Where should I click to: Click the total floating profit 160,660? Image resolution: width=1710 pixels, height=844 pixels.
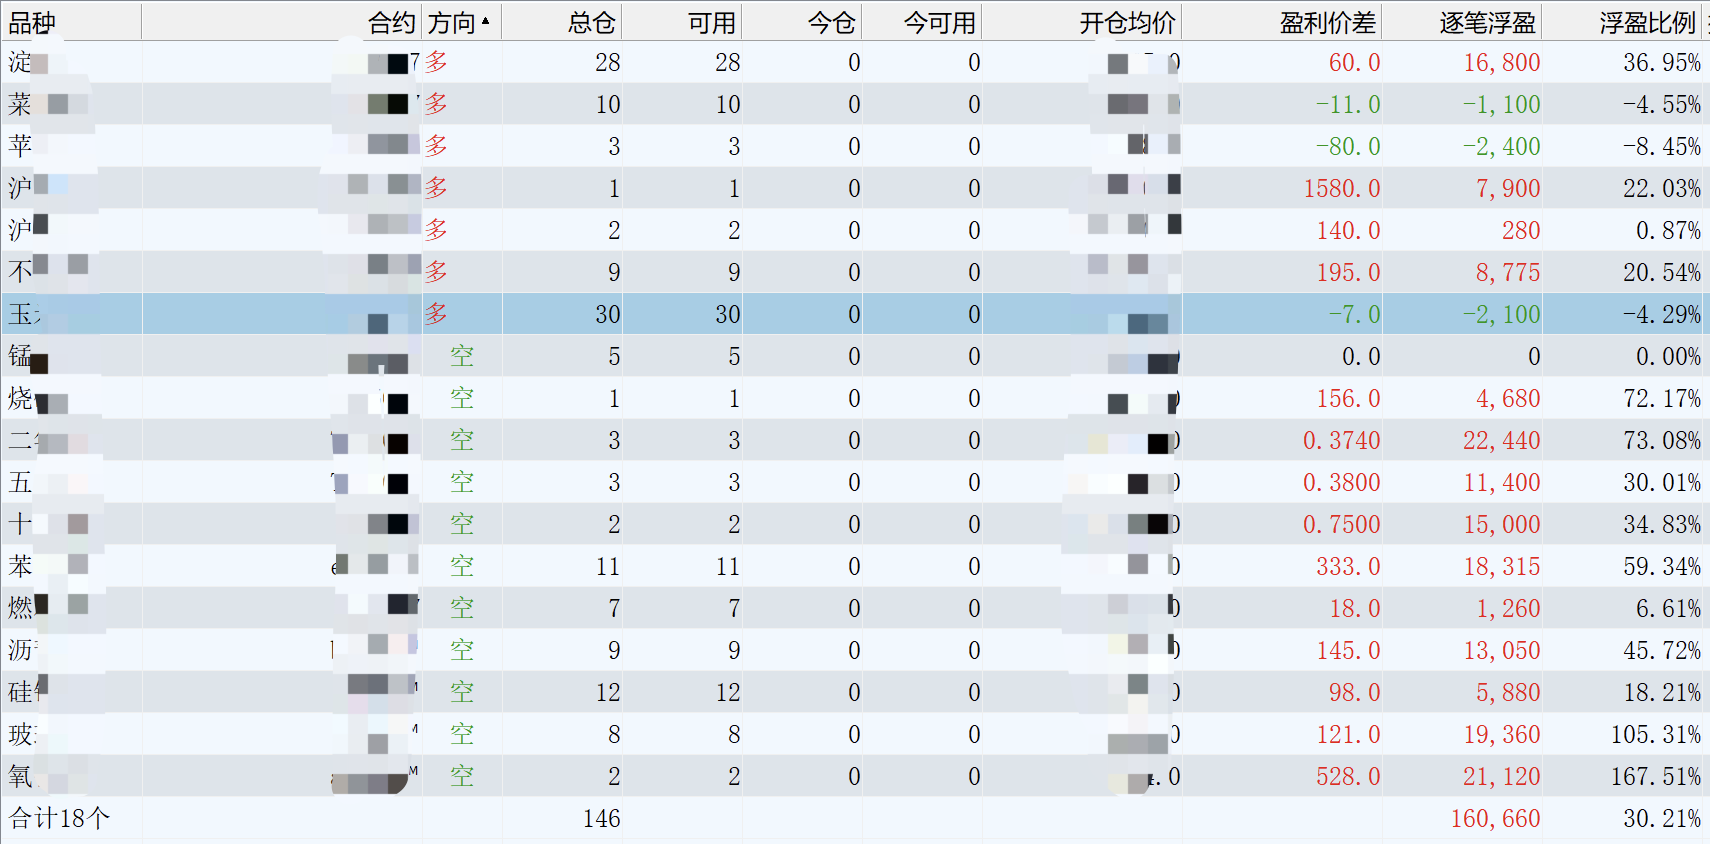tap(1495, 819)
